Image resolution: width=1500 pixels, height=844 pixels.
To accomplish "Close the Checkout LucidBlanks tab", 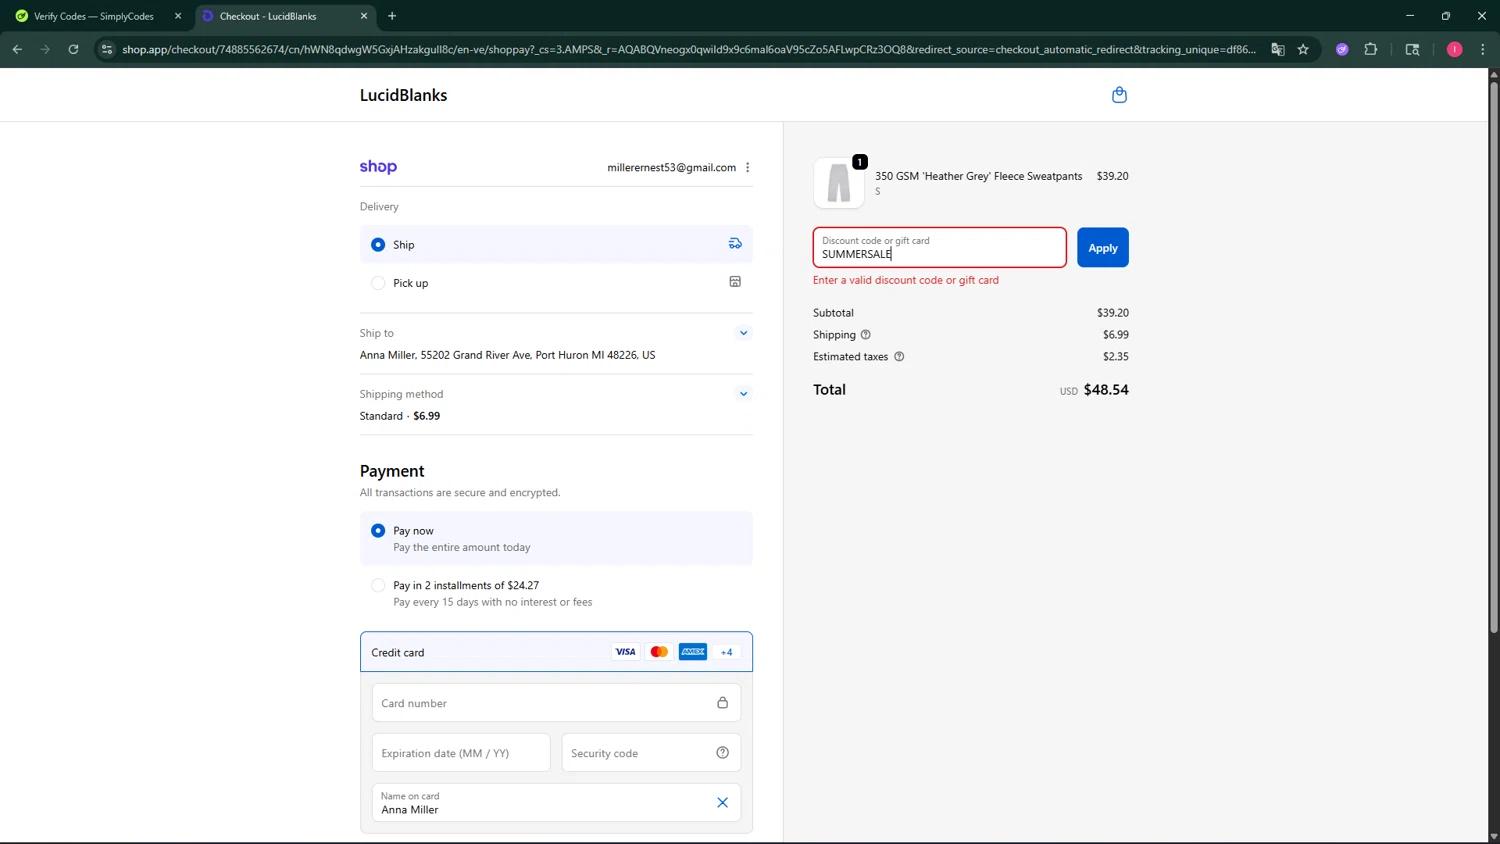I will pyautogui.click(x=364, y=16).
